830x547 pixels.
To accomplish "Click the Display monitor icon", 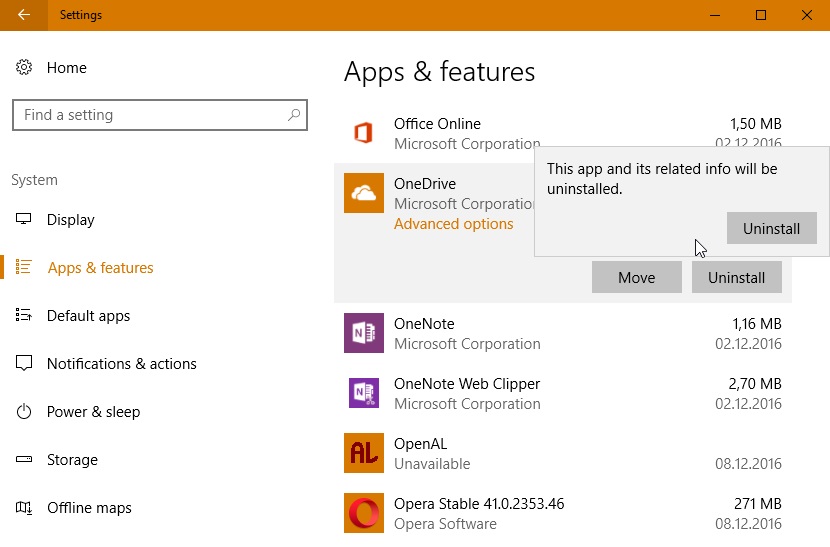I will pyautogui.click(x=24, y=219).
